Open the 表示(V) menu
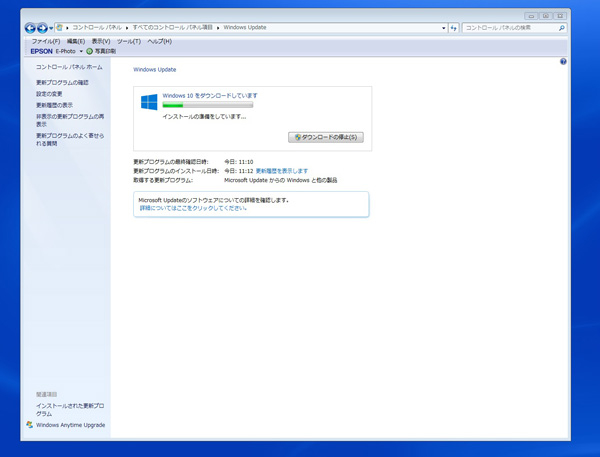This screenshot has height=457, width=600. [x=101, y=41]
